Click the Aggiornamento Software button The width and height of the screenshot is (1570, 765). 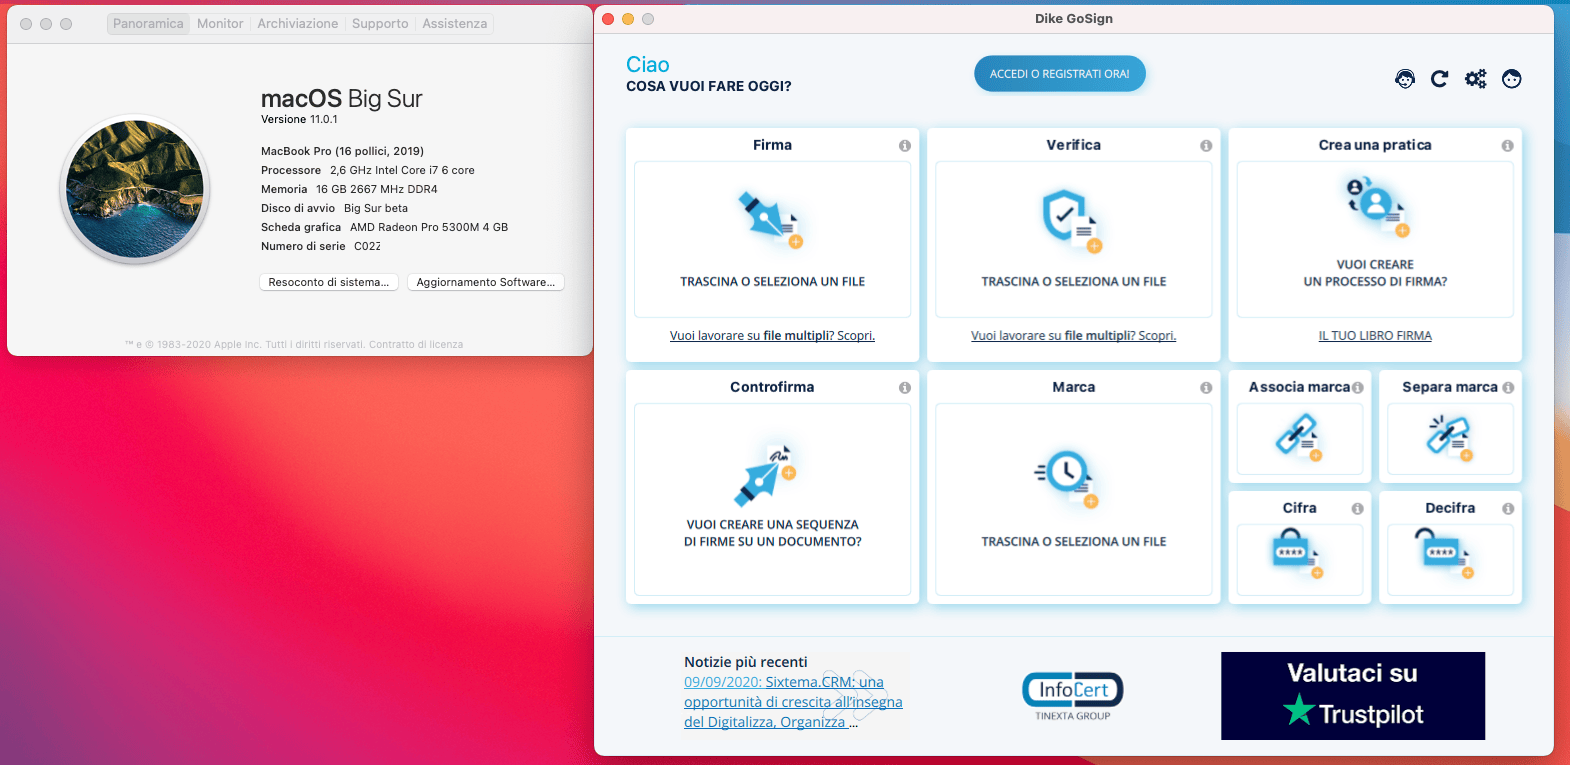[x=486, y=283]
